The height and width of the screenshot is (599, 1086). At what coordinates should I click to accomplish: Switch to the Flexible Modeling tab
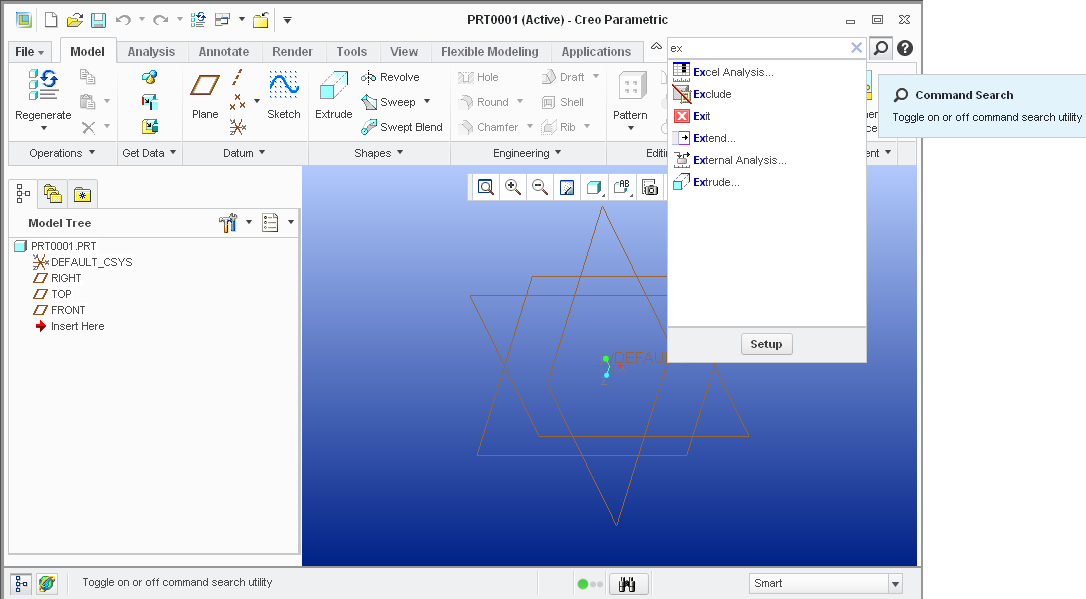pos(490,52)
